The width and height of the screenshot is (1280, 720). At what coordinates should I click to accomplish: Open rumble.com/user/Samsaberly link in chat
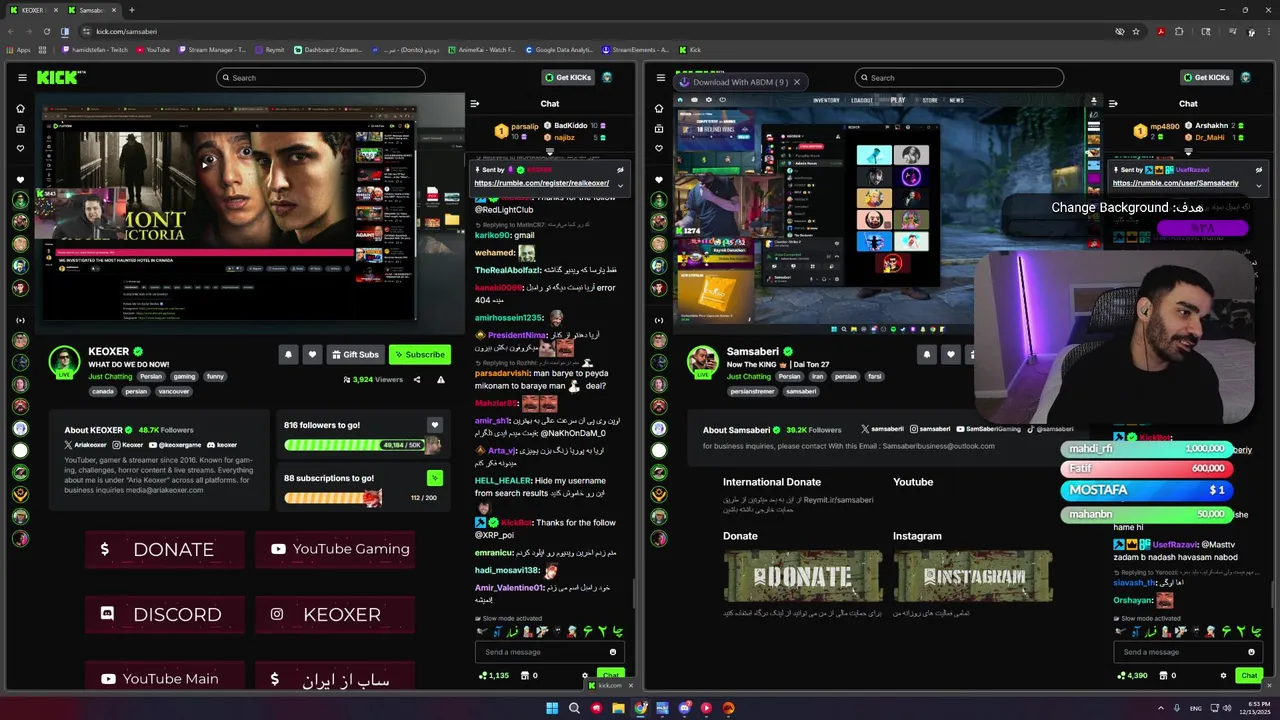pyautogui.click(x=1175, y=183)
